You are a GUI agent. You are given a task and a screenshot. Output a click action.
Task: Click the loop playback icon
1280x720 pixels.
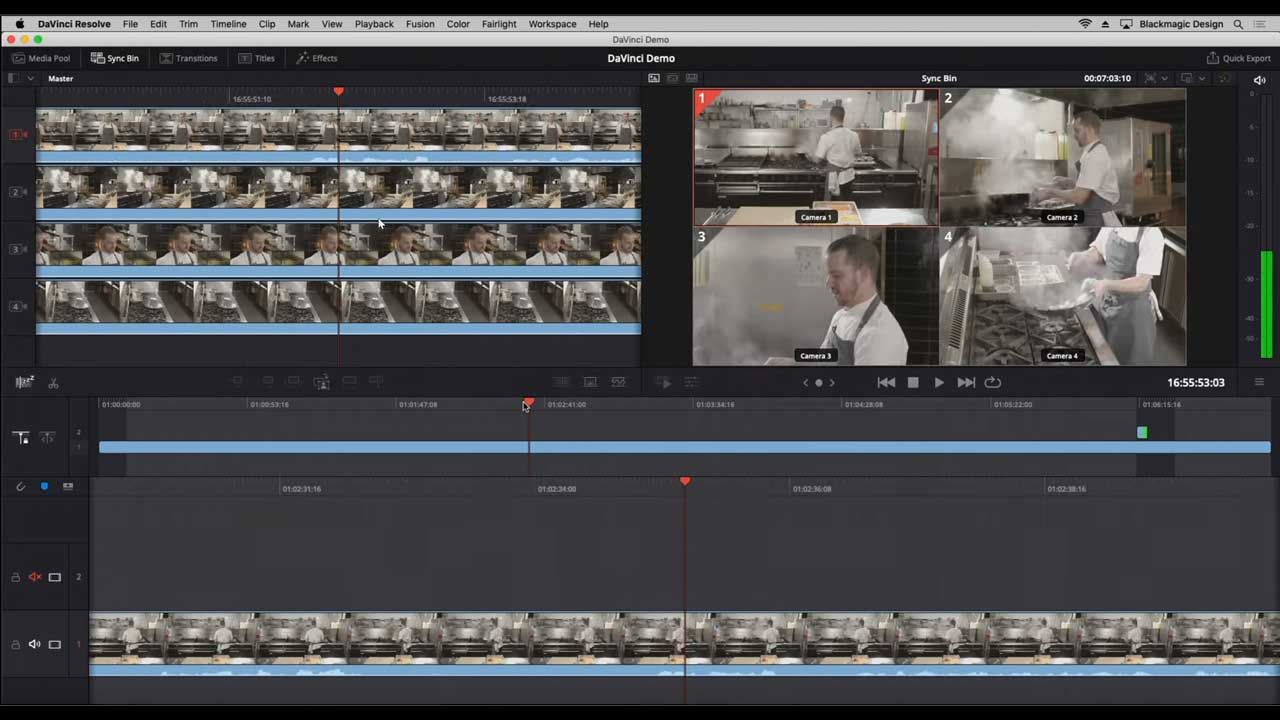[992, 382]
